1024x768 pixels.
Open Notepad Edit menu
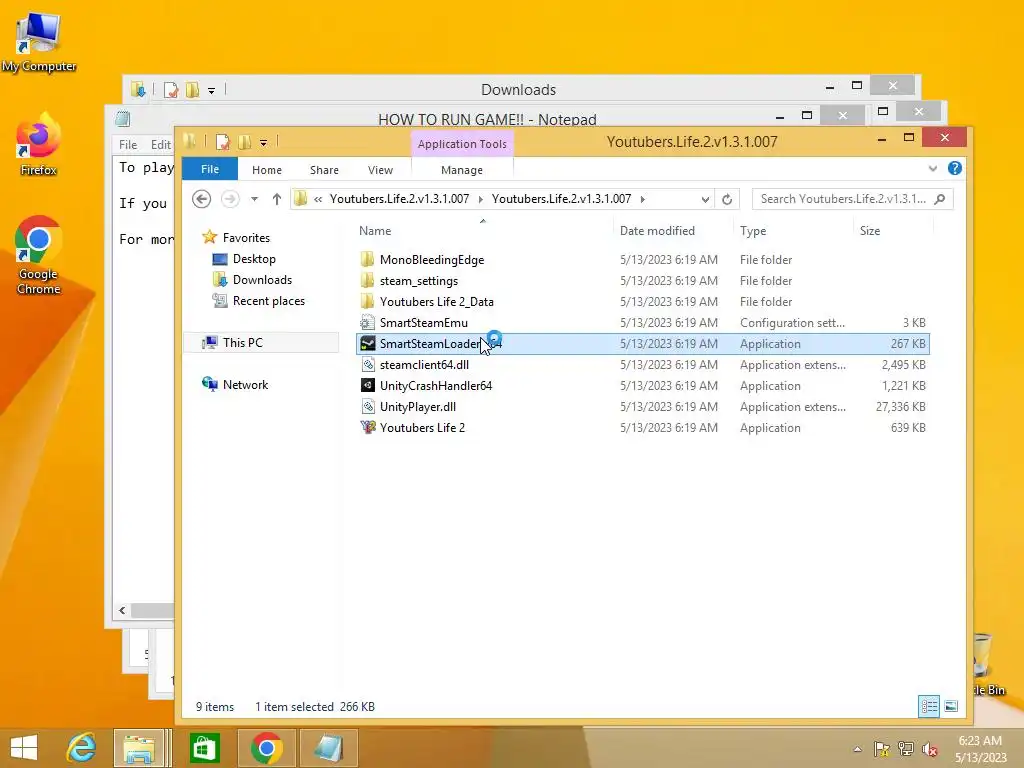click(160, 144)
